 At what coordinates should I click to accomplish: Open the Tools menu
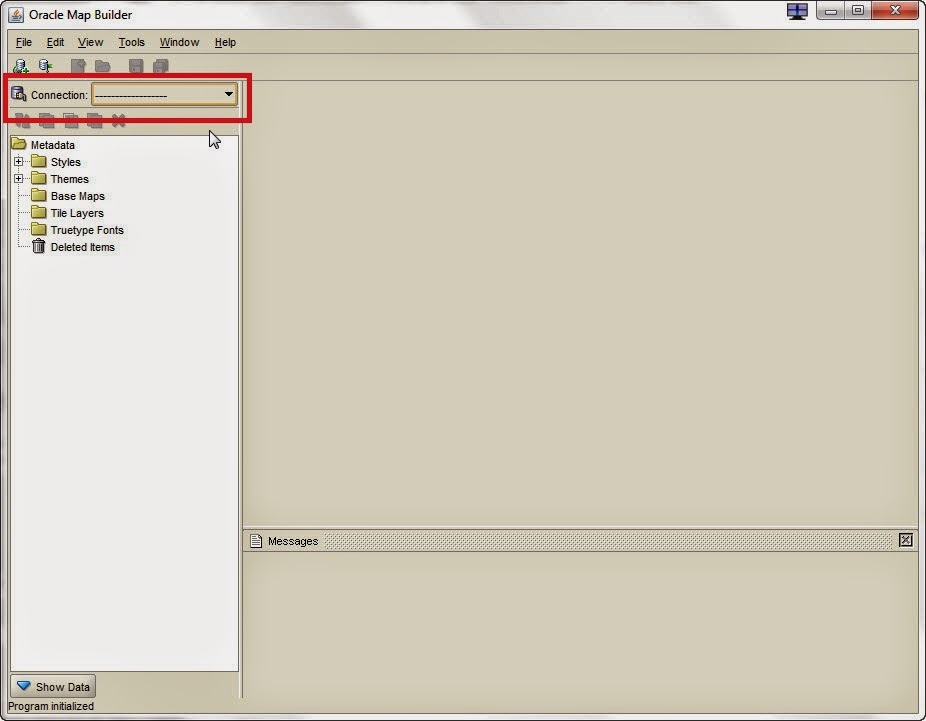click(131, 42)
